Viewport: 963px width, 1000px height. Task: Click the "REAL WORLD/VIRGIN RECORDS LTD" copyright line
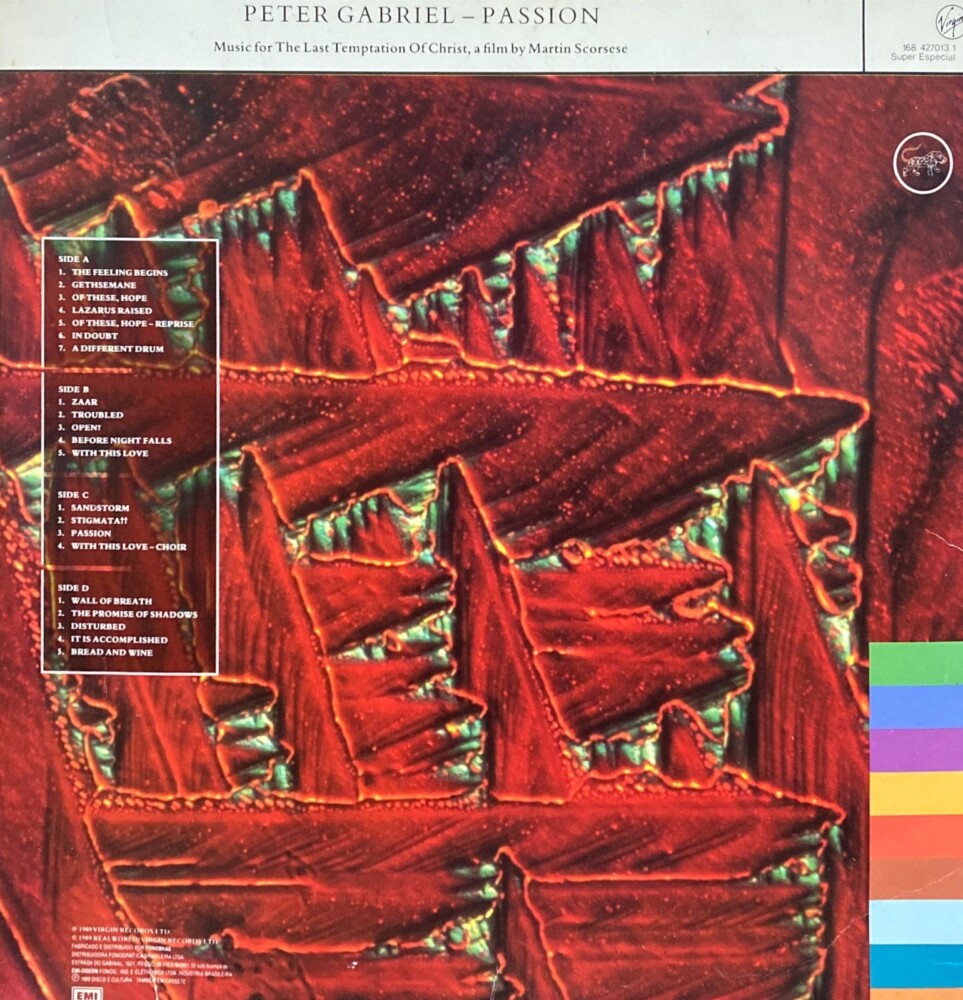(x=145, y=940)
